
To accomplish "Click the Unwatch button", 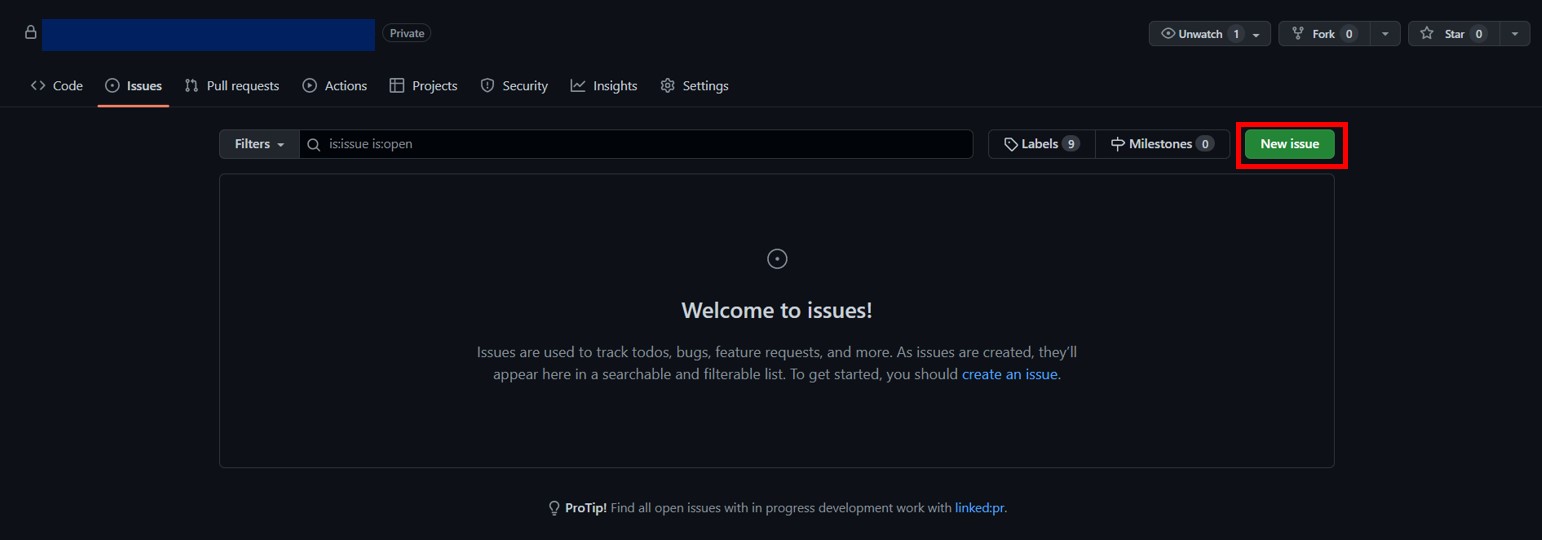I will pyautogui.click(x=1210, y=34).
